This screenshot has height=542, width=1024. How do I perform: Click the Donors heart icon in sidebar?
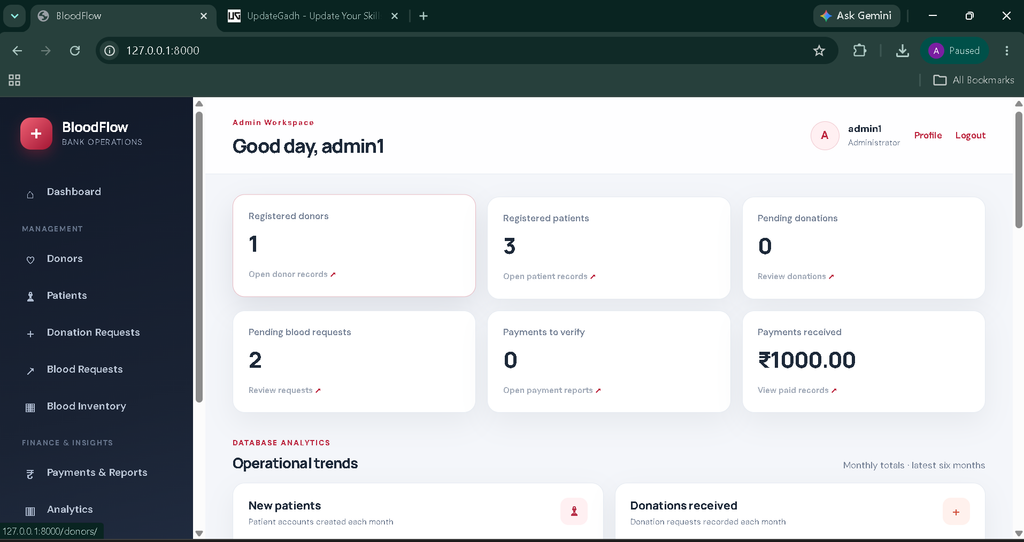pyautogui.click(x=30, y=260)
